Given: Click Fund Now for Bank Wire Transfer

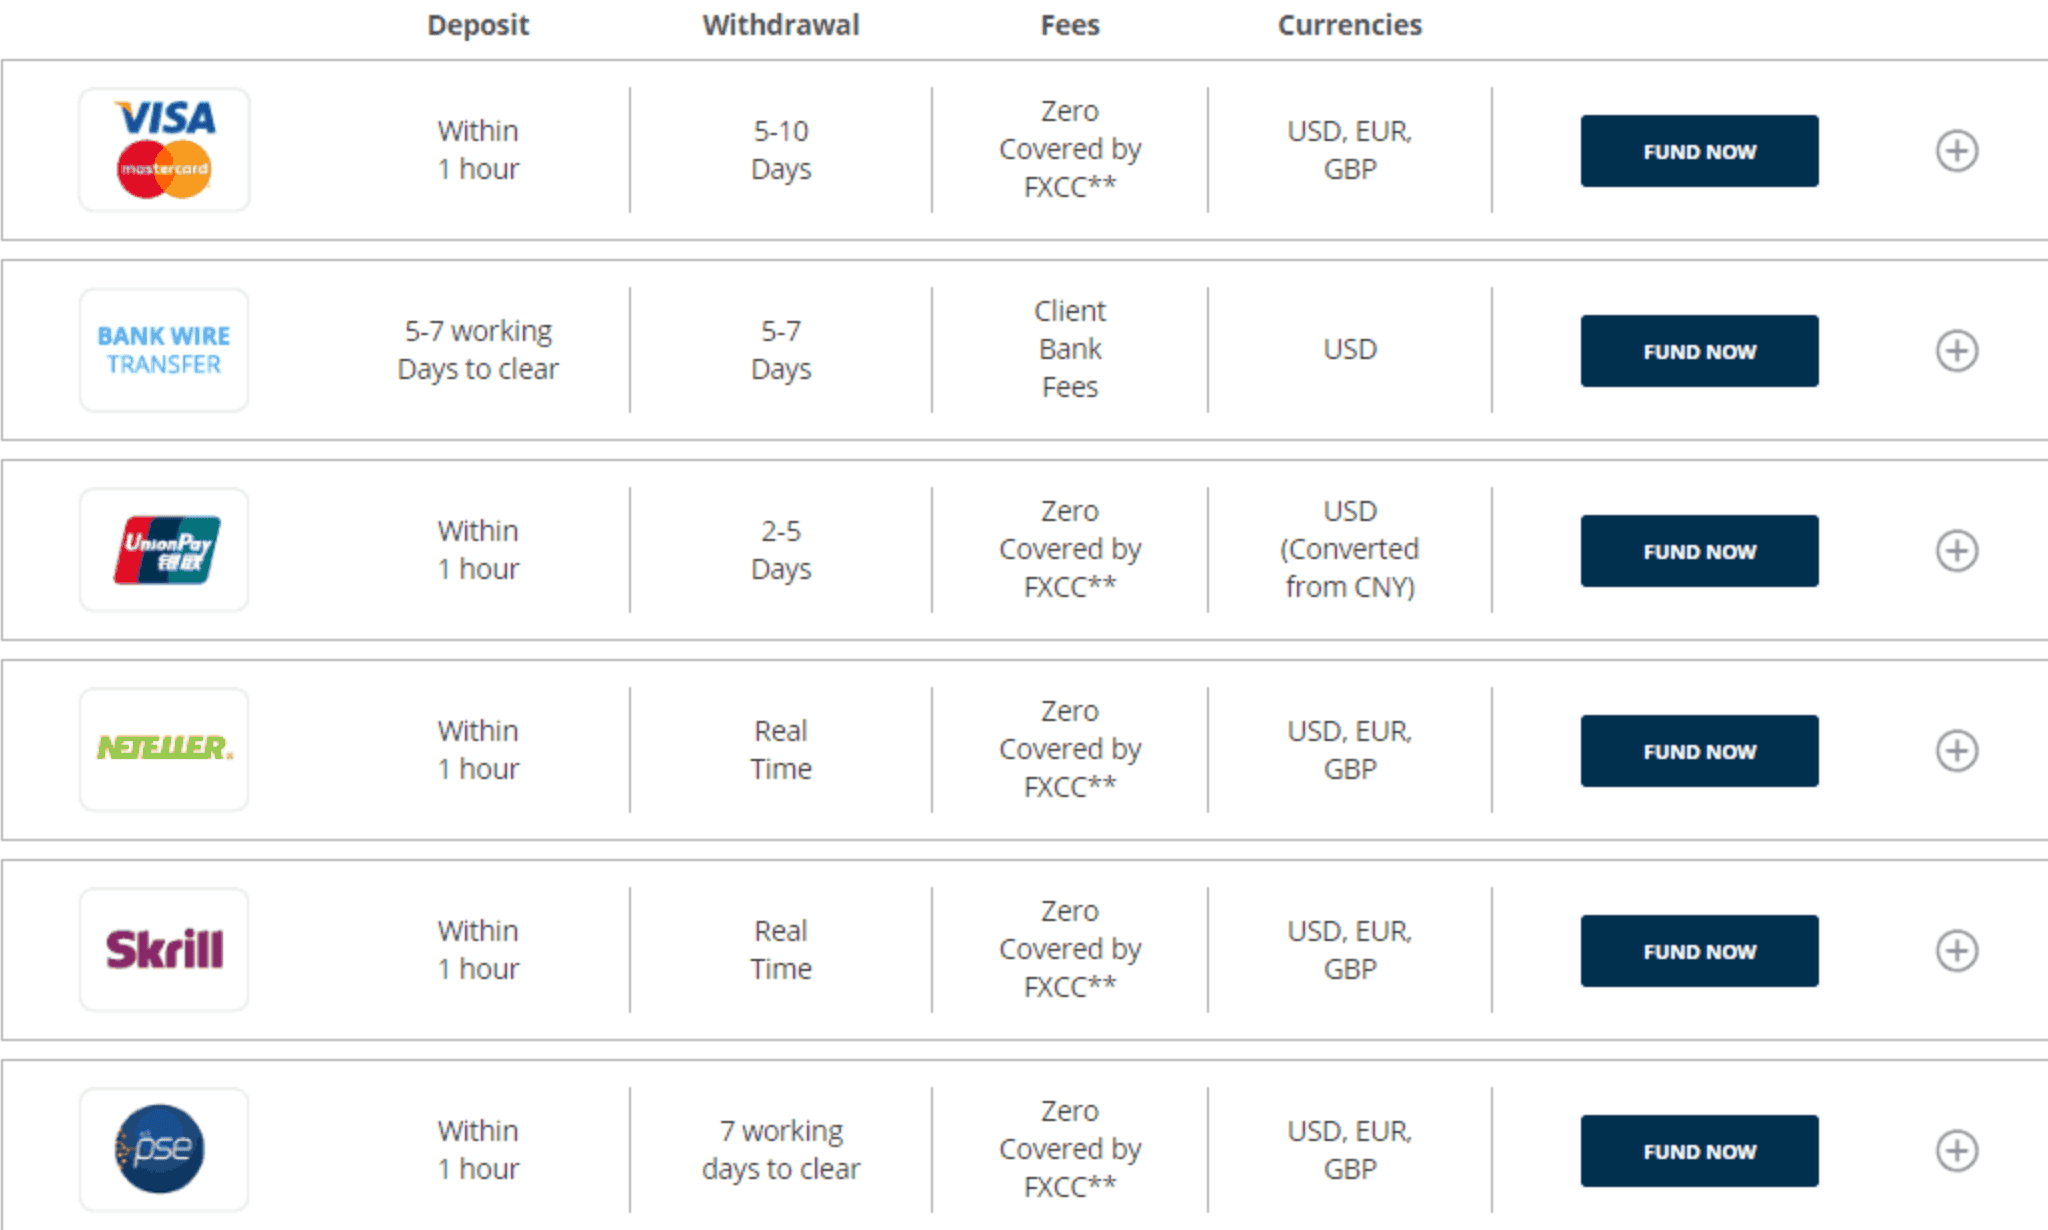Looking at the screenshot, I should pyautogui.click(x=1698, y=351).
